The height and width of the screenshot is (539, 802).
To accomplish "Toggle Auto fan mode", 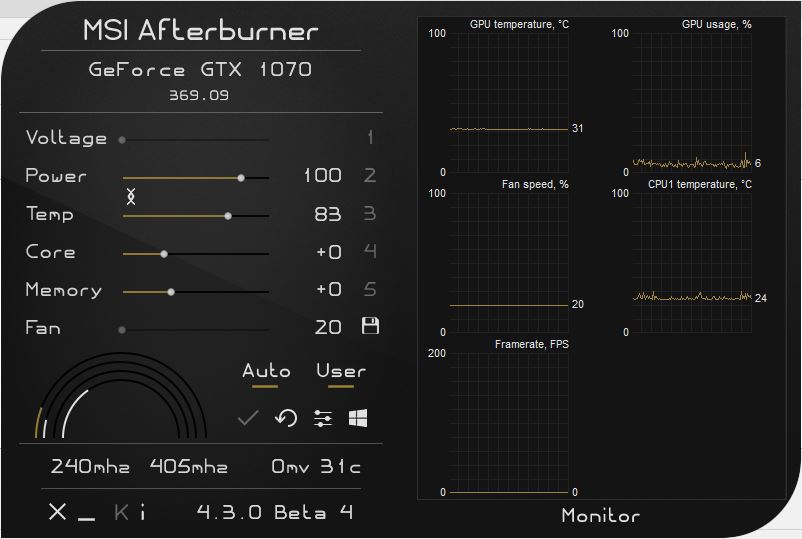I will [x=266, y=371].
